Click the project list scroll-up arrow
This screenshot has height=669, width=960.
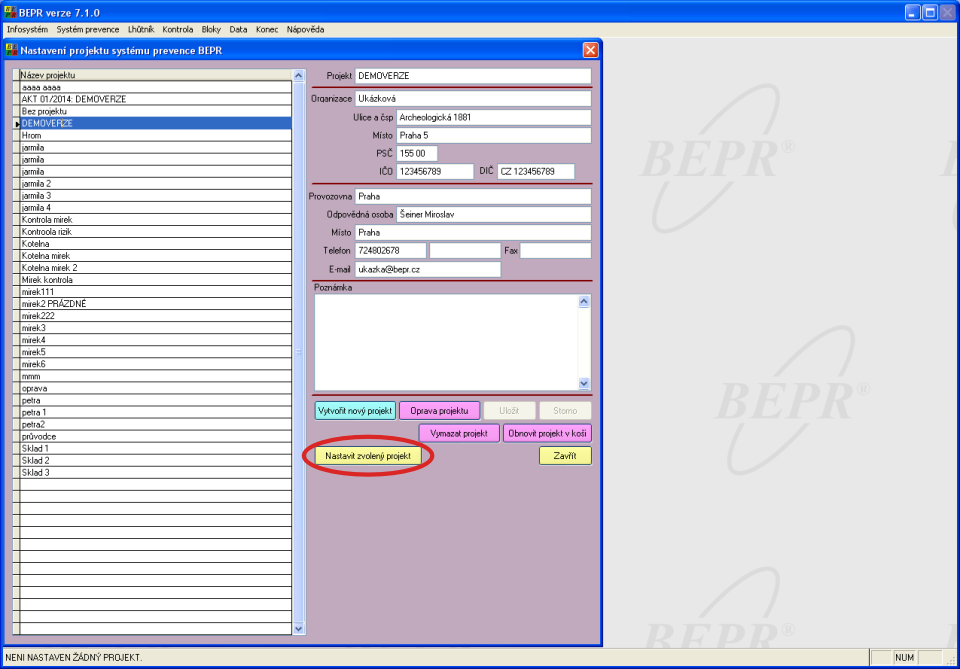click(299, 75)
